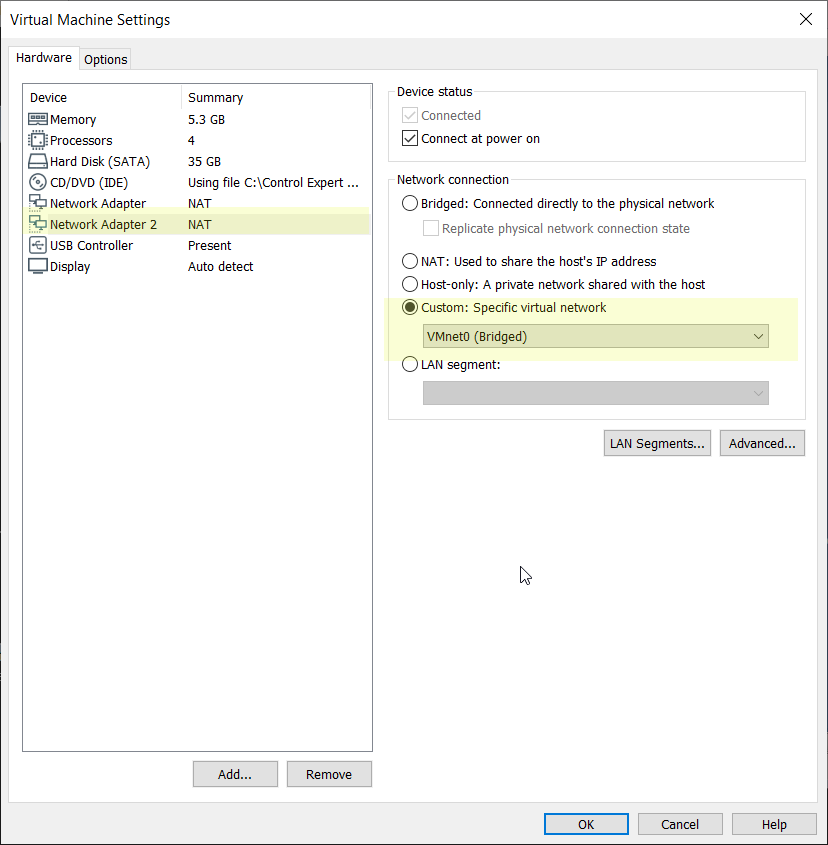This screenshot has height=845, width=828.
Task: Close the Virtual Machine Settings dialog
Action: 805,19
